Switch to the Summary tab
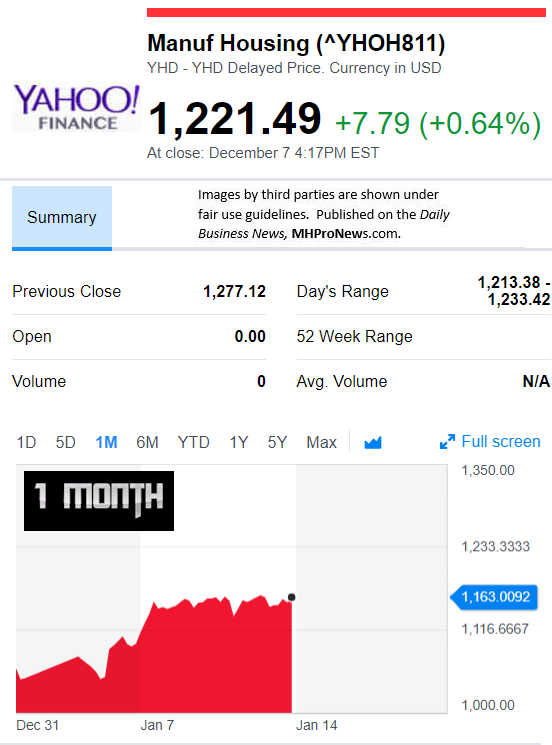Screen dimensions: 552x745 (x=62, y=218)
